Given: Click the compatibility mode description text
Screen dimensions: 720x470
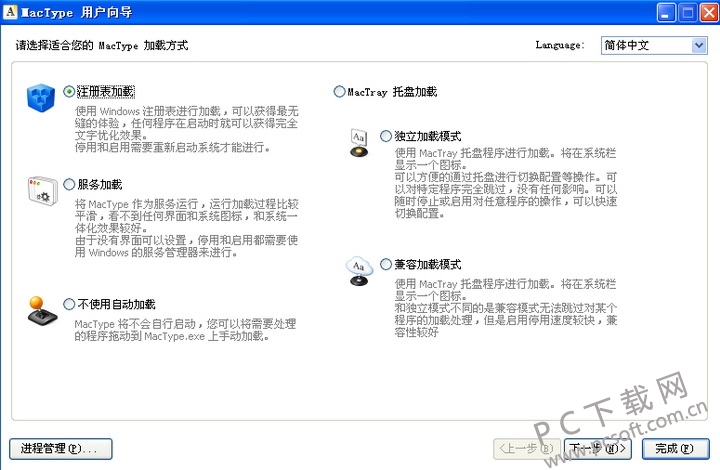Looking at the screenshot, I should point(506,308).
